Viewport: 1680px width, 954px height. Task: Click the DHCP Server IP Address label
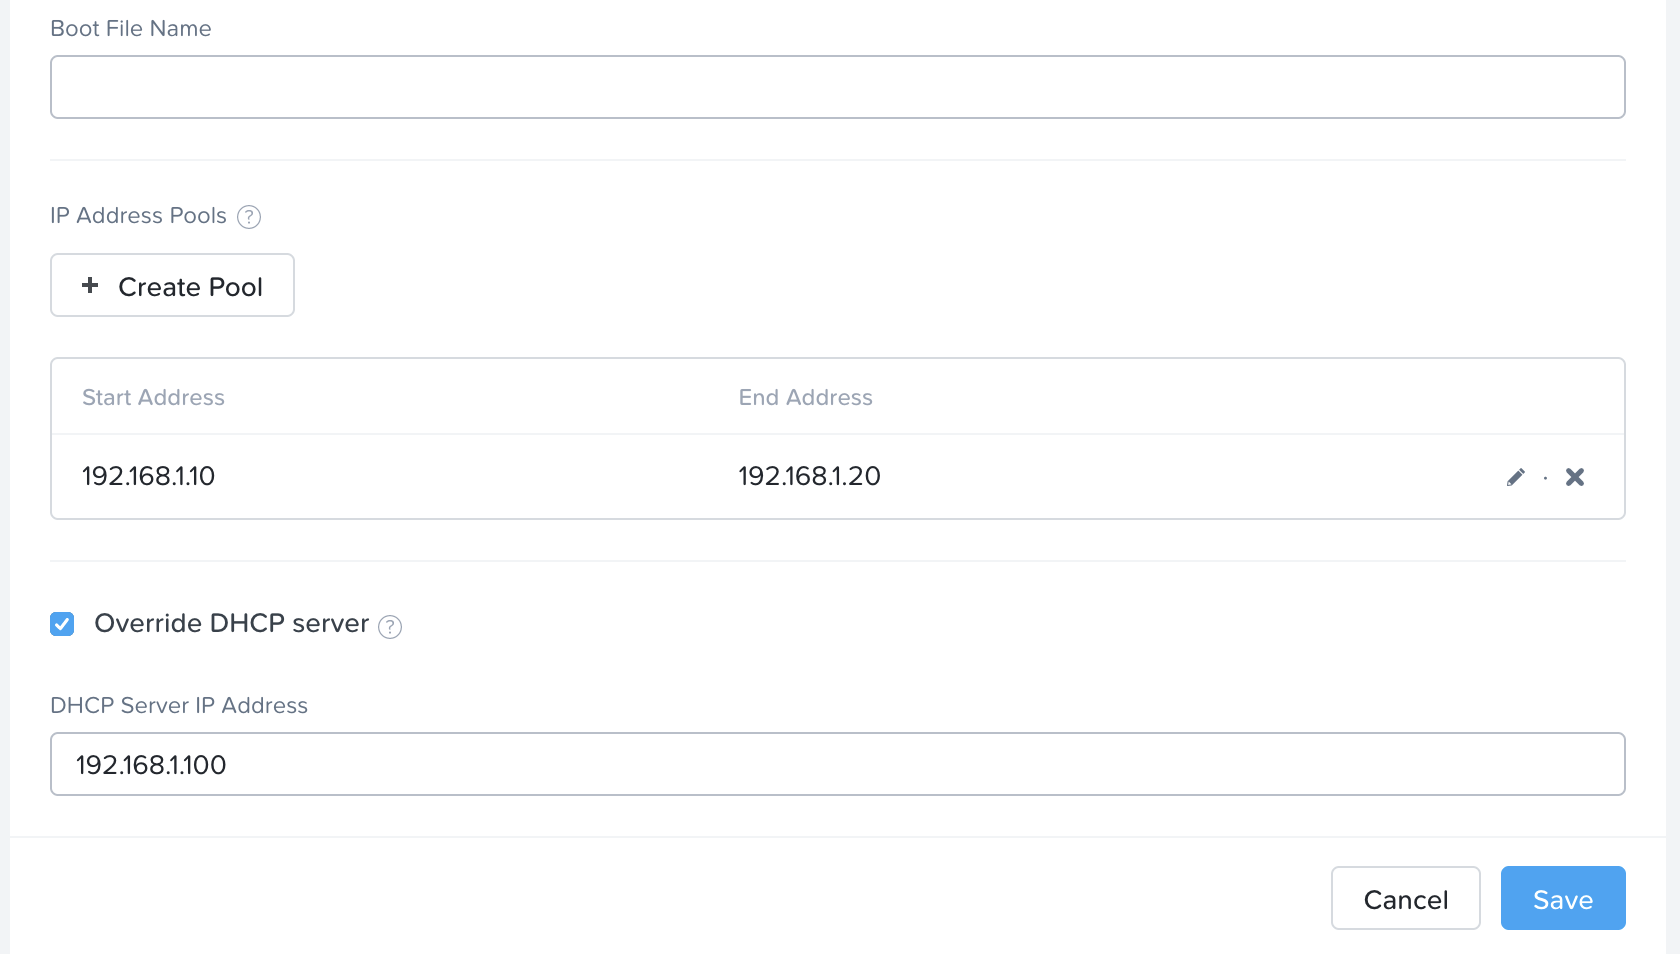(179, 706)
